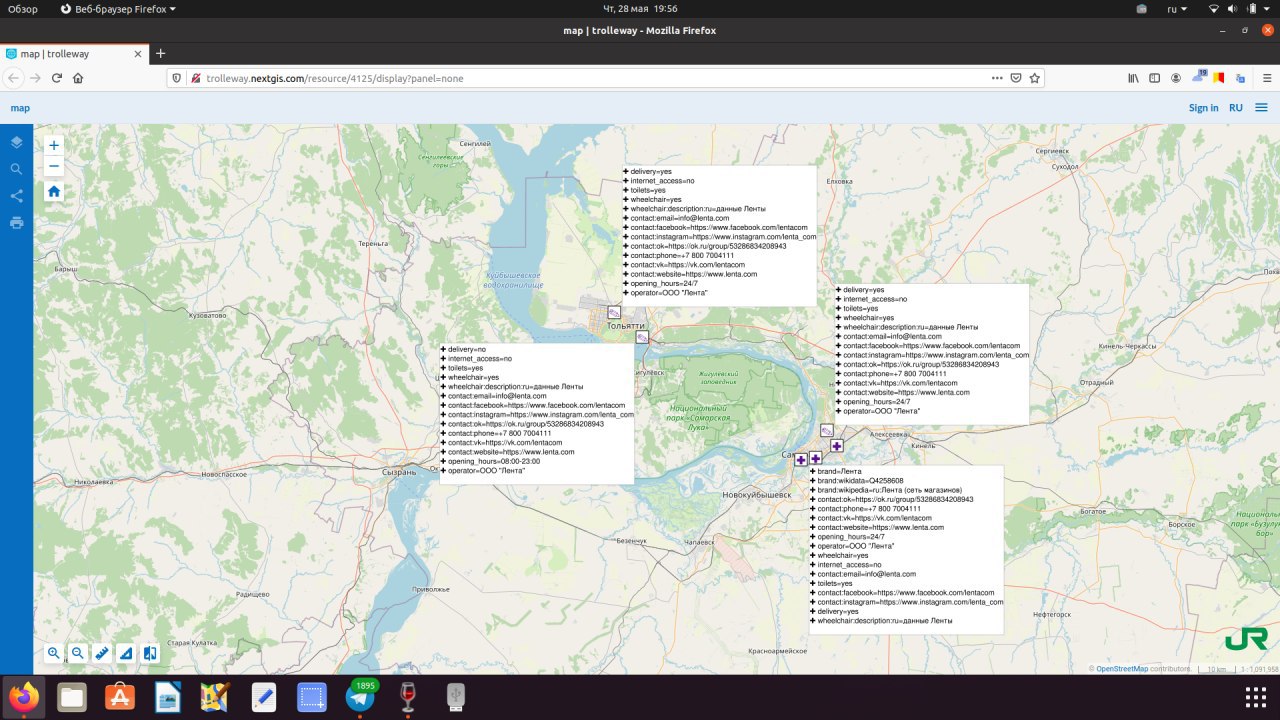Reset map to initial extent home button
Viewport: 1280px width, 720px height.
coord(54,191)
